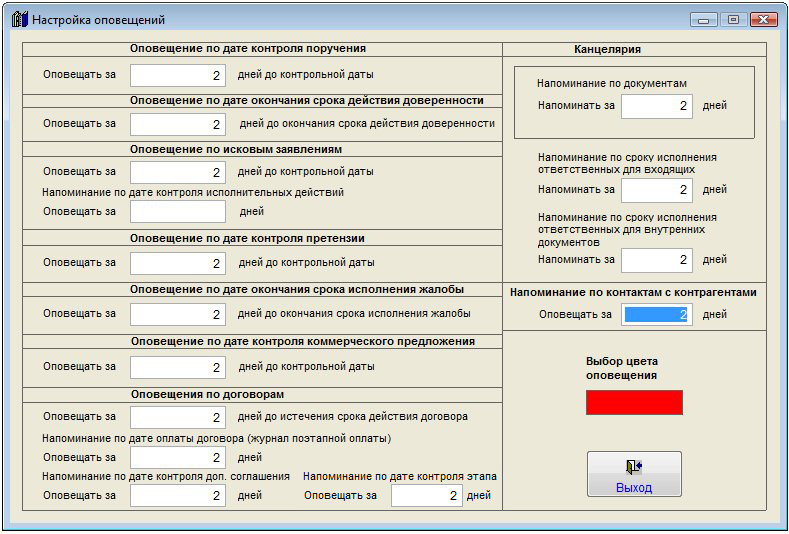Click heading Оповещение по дате контроля поручения
Image resolution: width=789 pixels, height=534 pixels.
click(x=248, y=48)
